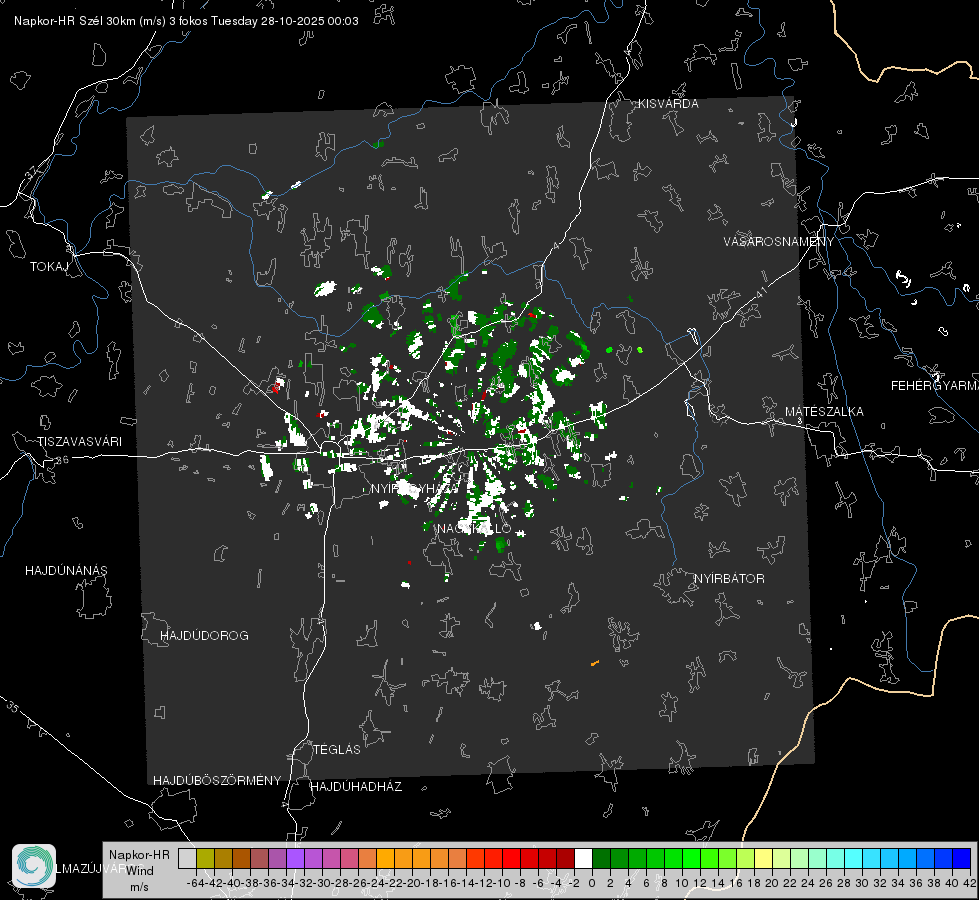Click the HAJDÚHADHÁZ city label

click(x=356, y=787)
